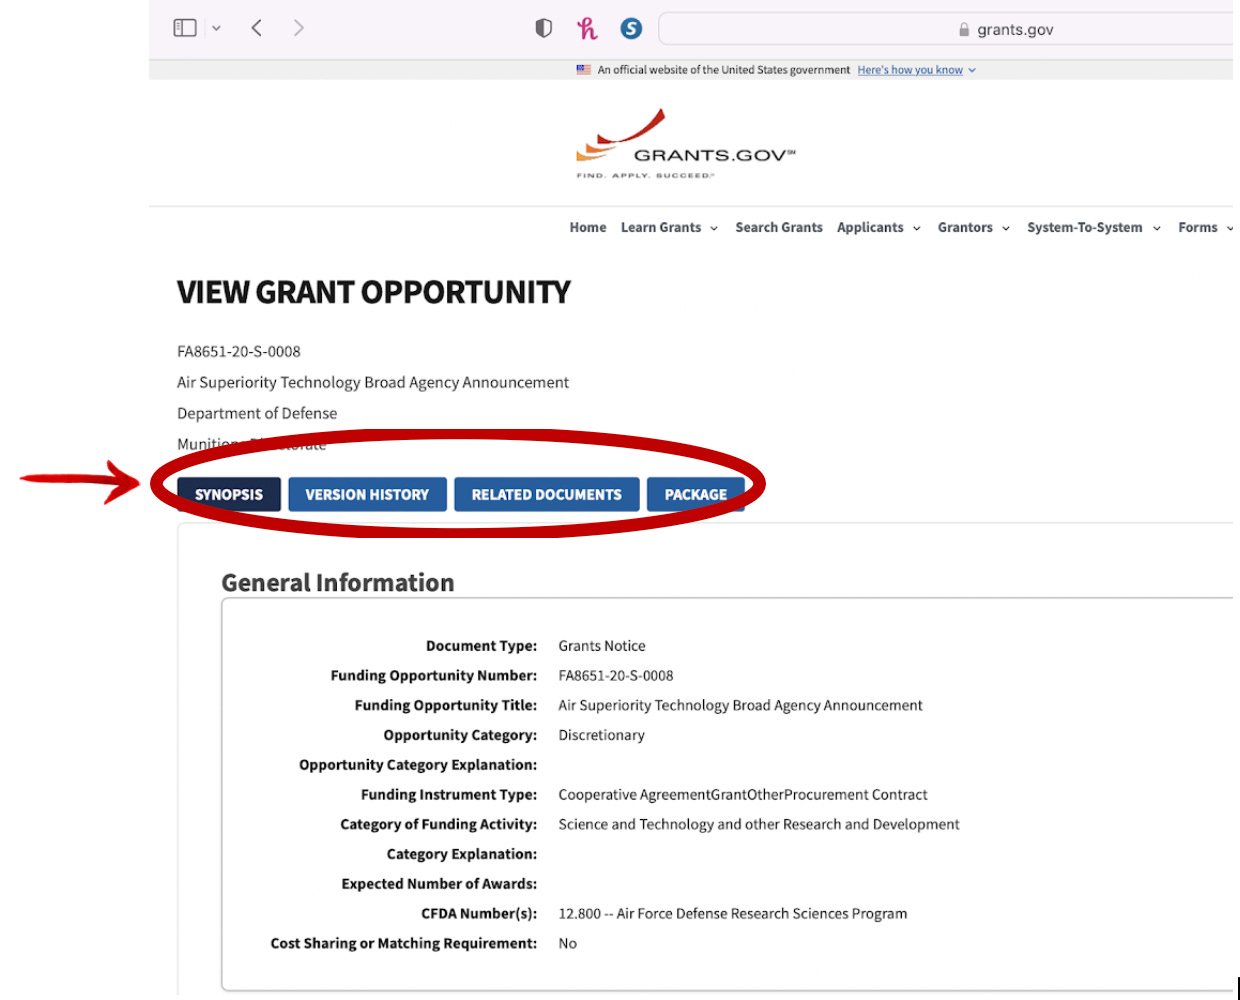Go to the Home menu item

[x=588, y=227]
